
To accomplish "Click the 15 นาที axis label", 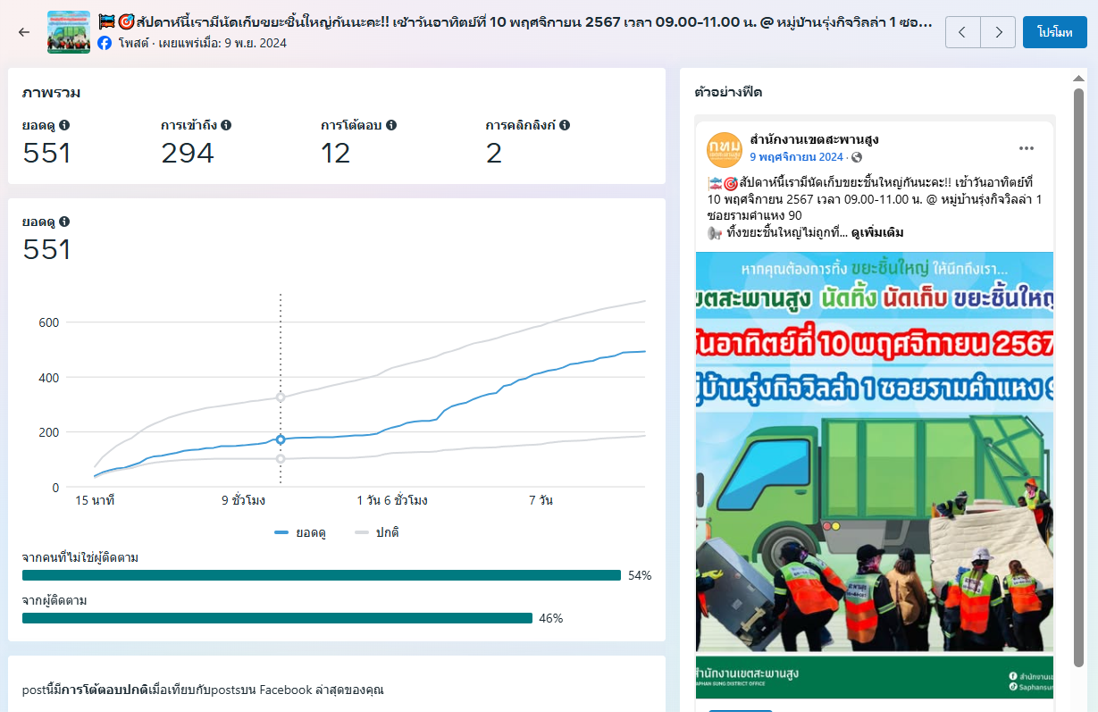I will pyautogui.click(x=95, y=501).
